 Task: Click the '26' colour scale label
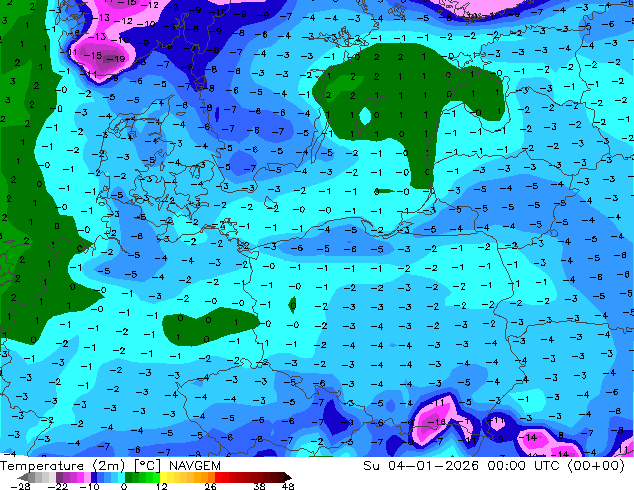tap(210, 486)
